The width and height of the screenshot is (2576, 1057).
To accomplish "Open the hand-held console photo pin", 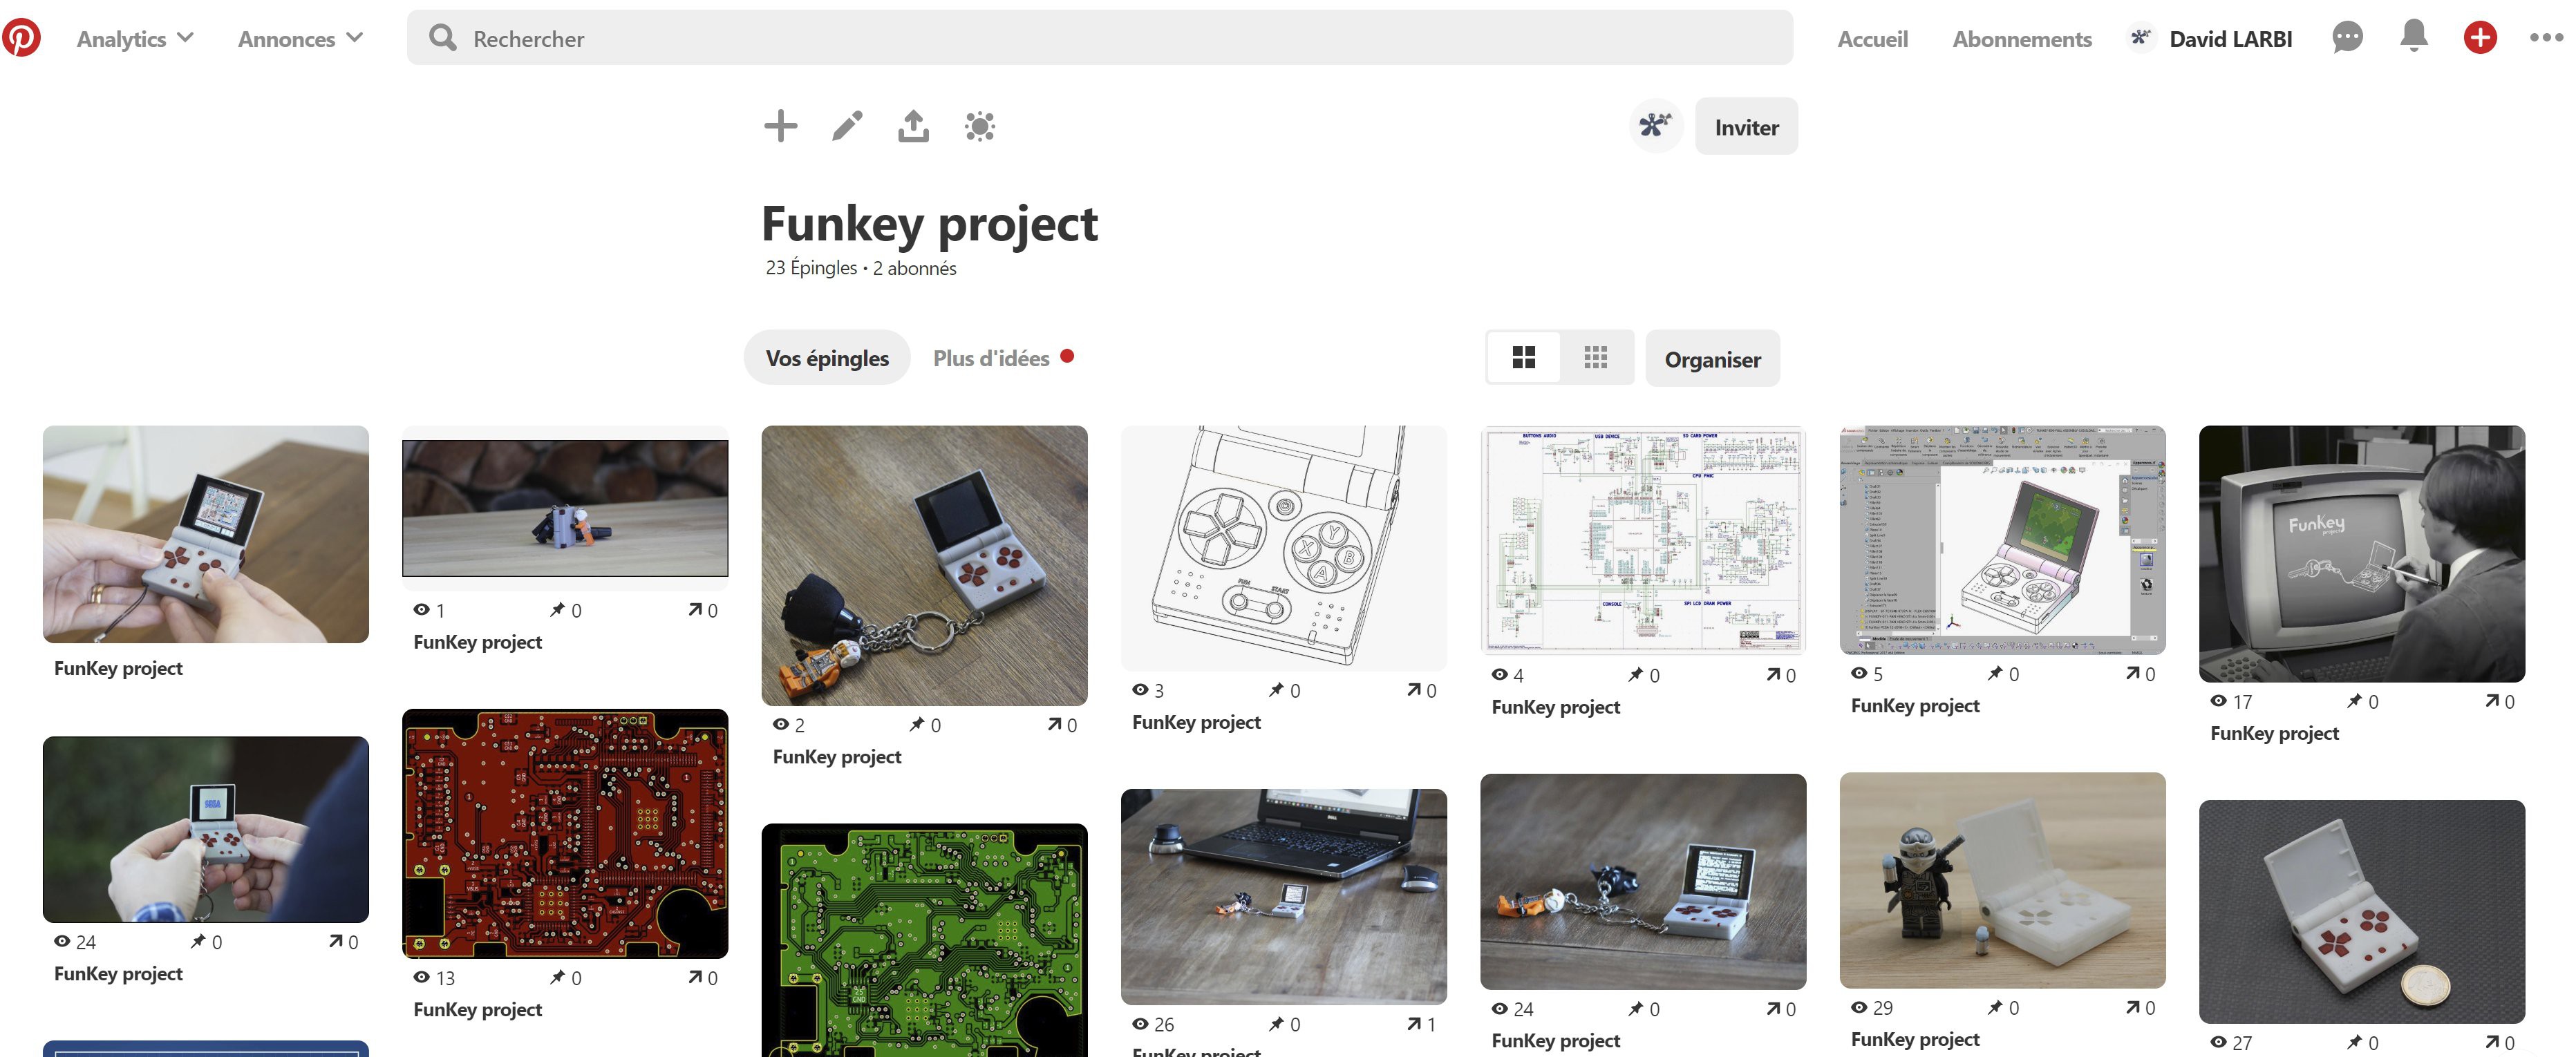I will point(205,534).
